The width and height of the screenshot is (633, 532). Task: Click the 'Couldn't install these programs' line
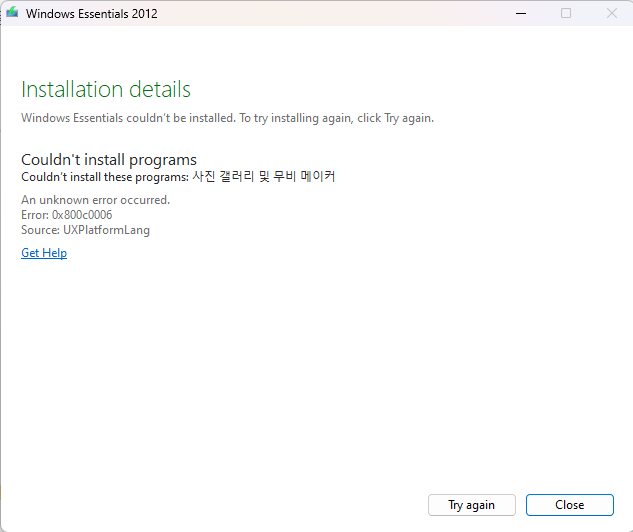pos(178,177)
